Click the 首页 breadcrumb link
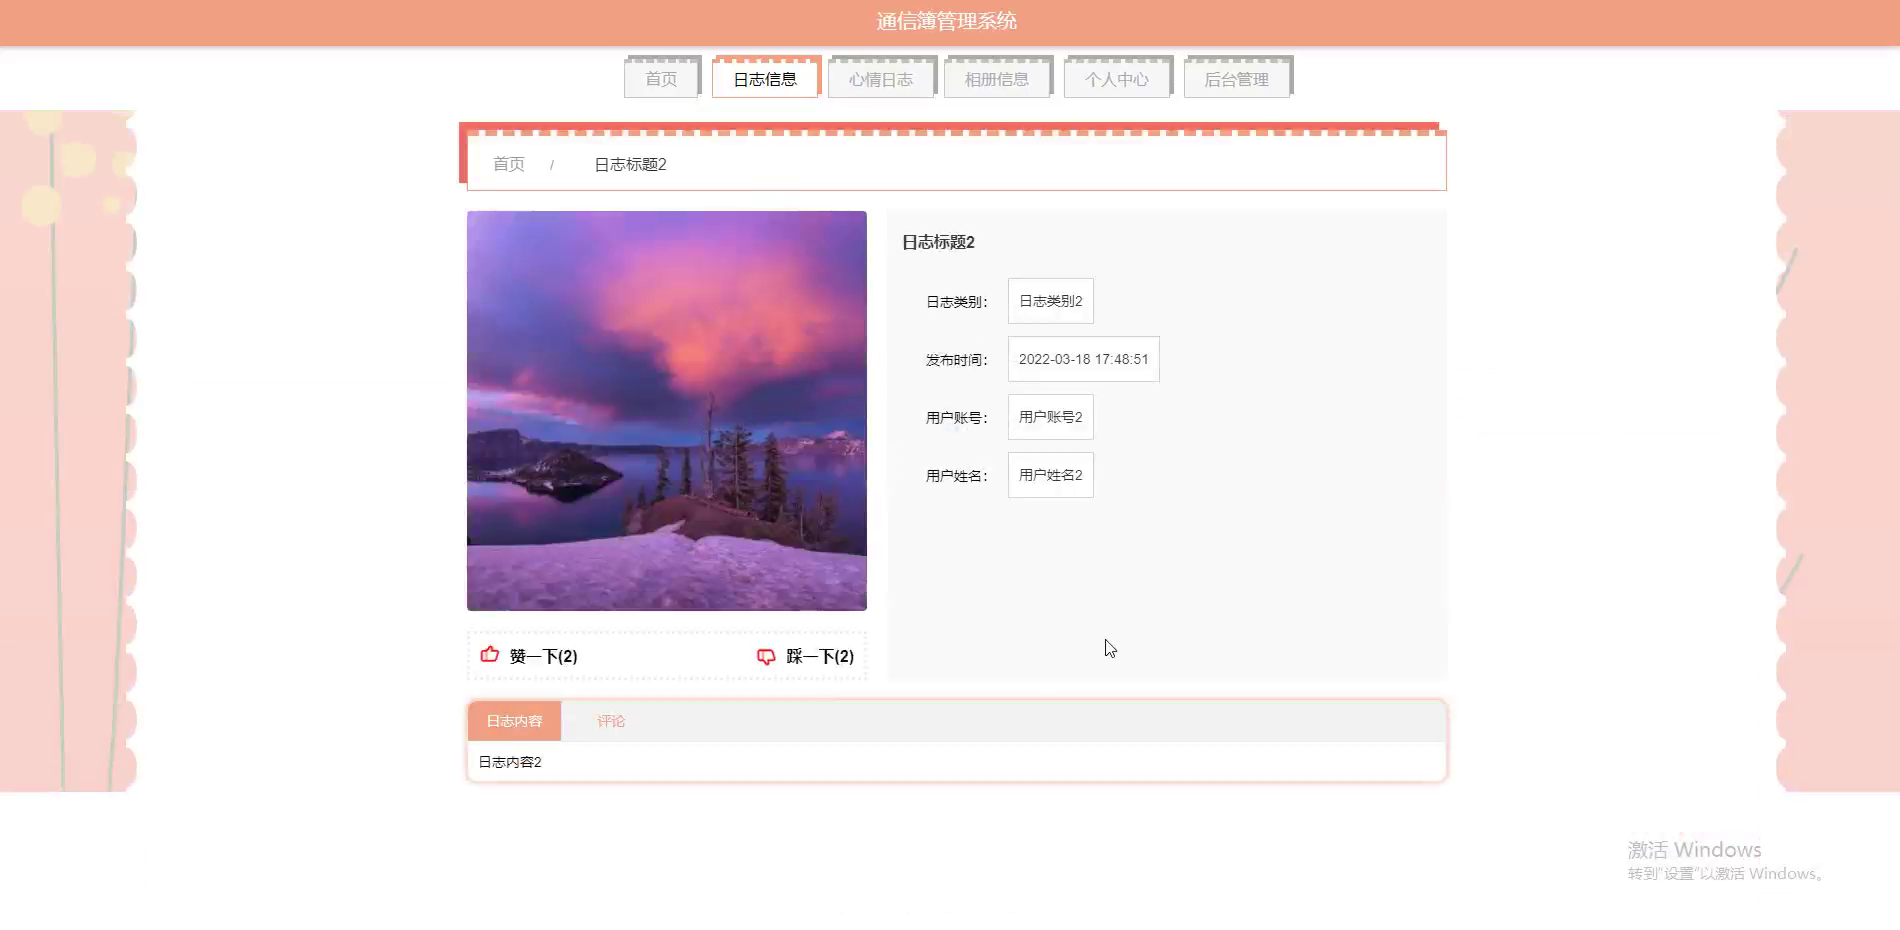Screen dimensions: 1900x930 (x=509, y=164)
